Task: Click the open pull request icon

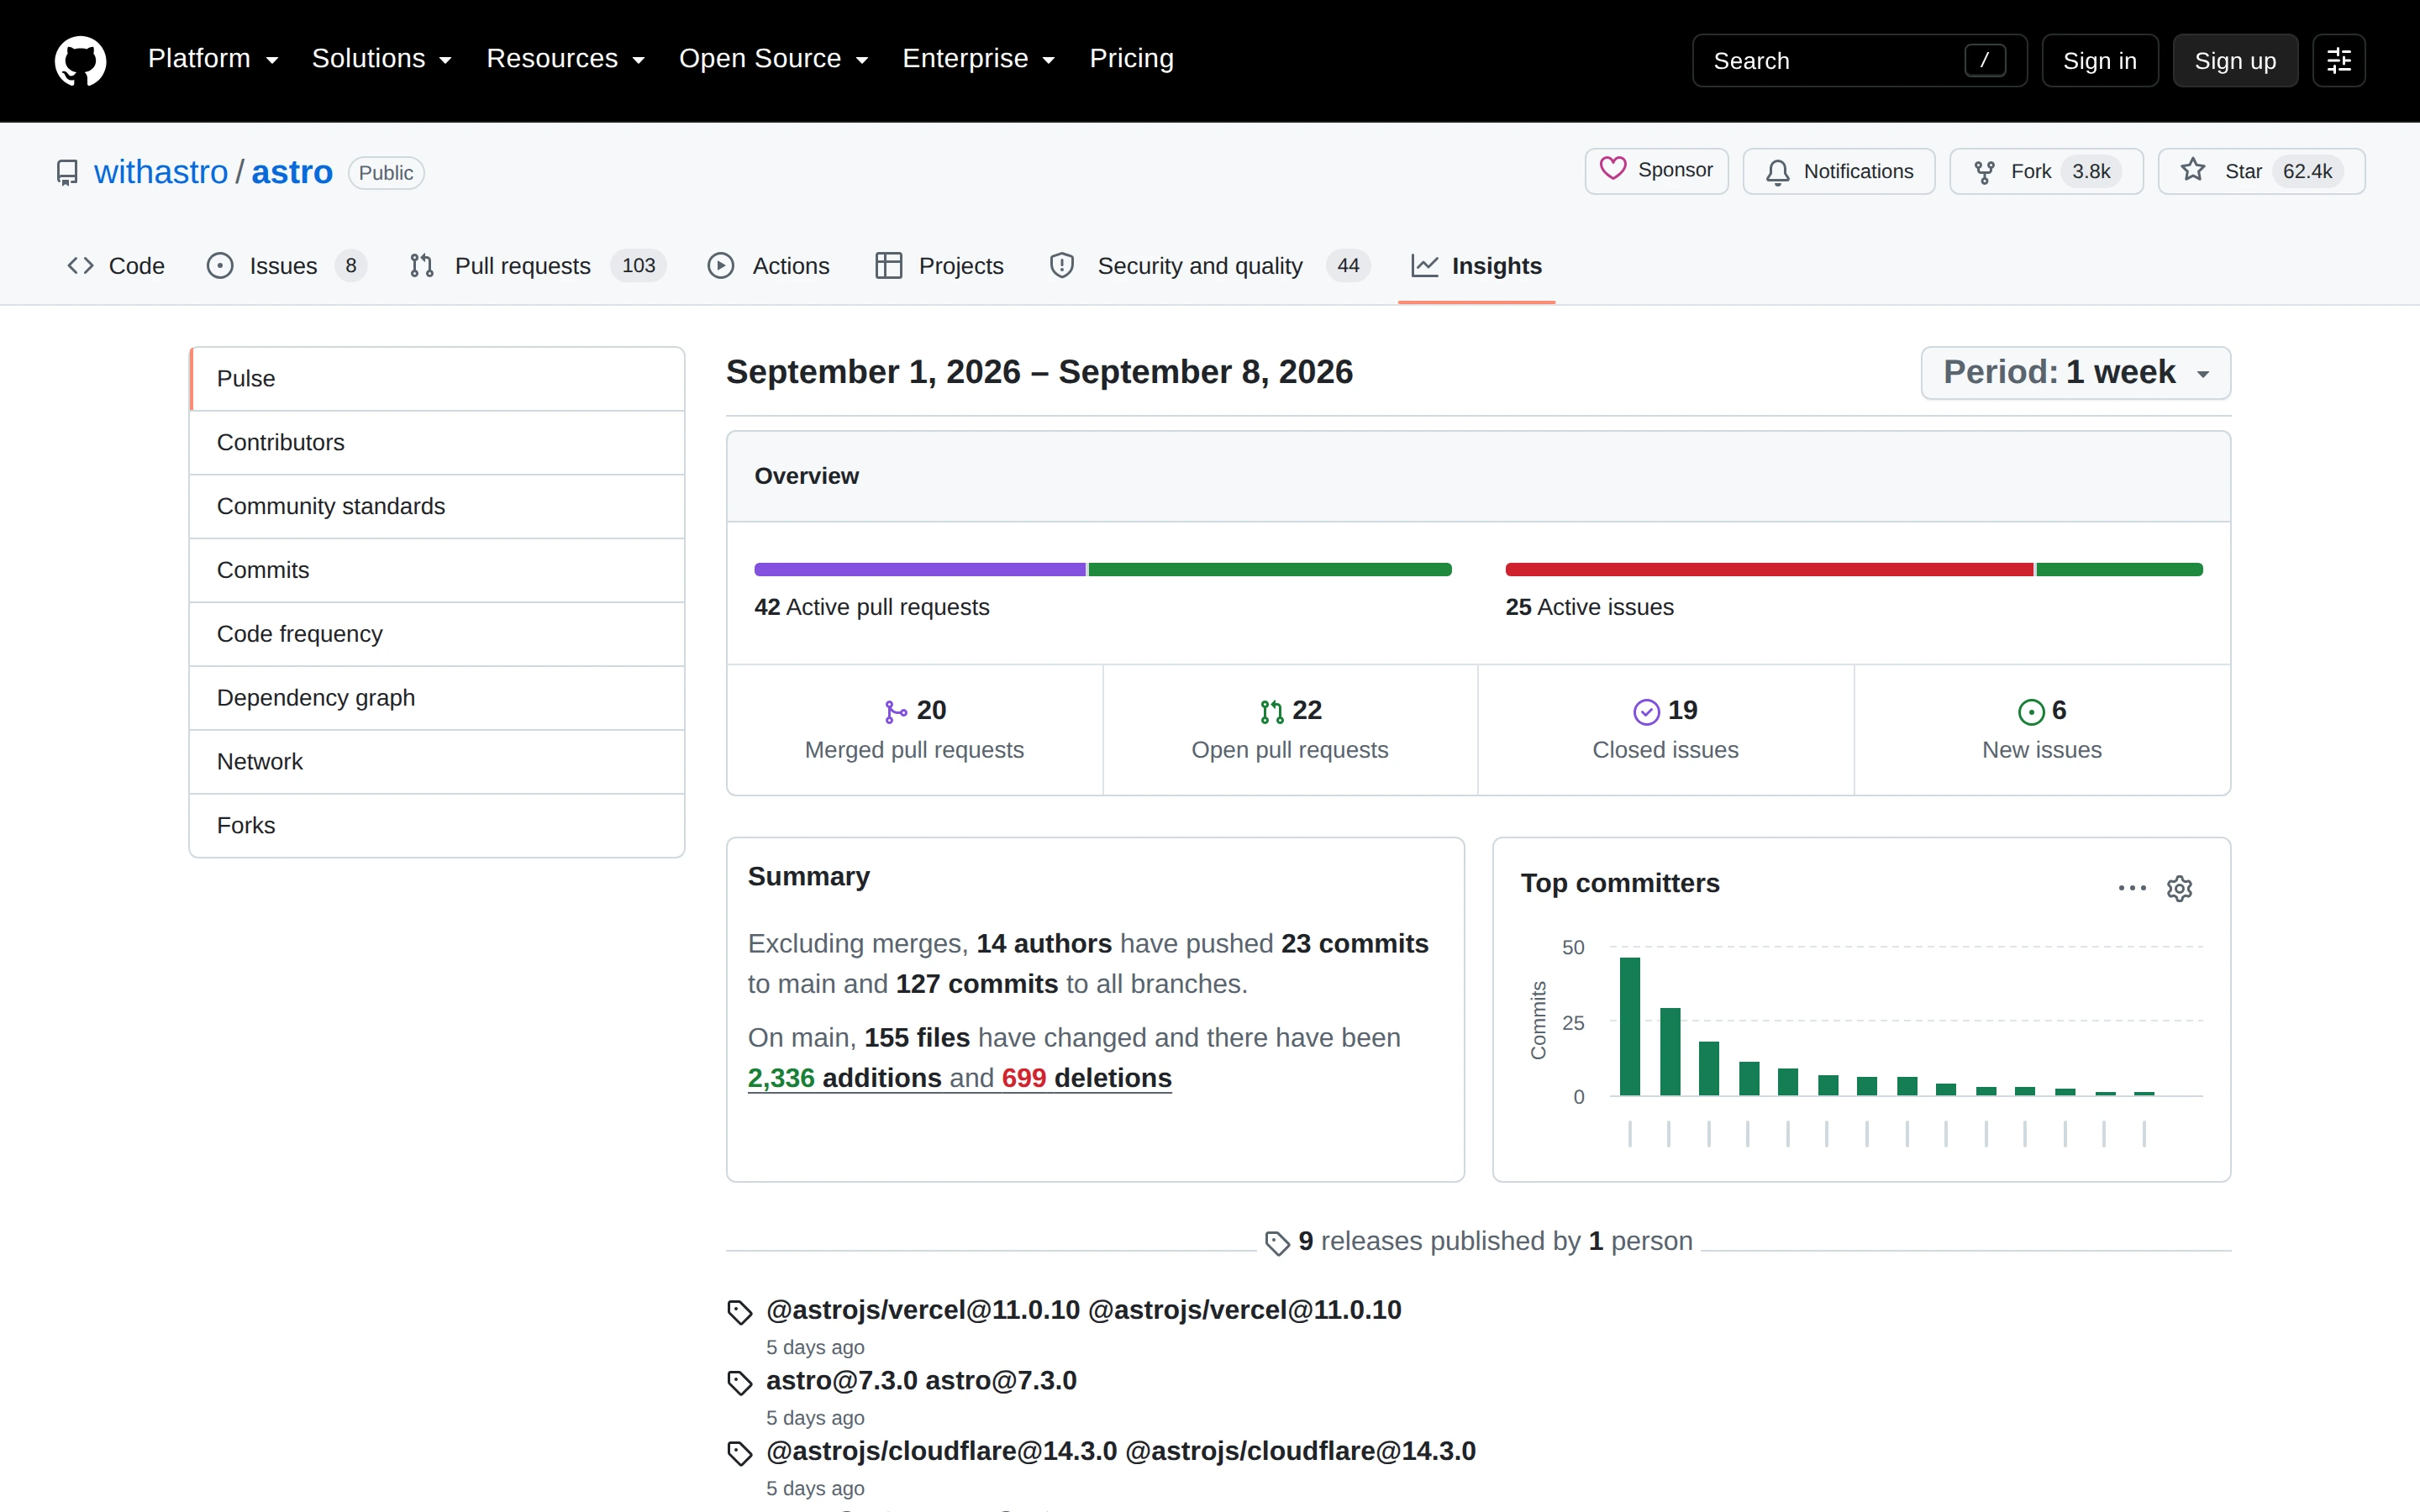Action: tap(1271, 712)
